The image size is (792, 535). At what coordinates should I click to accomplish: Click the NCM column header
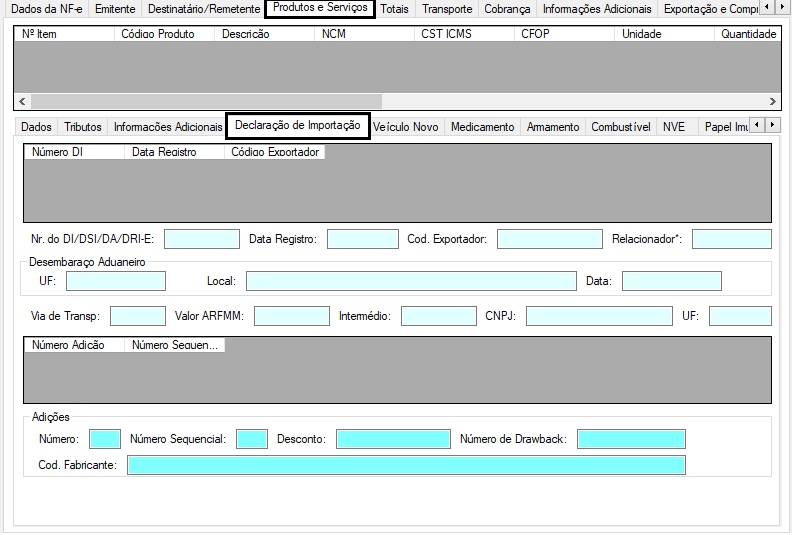pos(365,34)
